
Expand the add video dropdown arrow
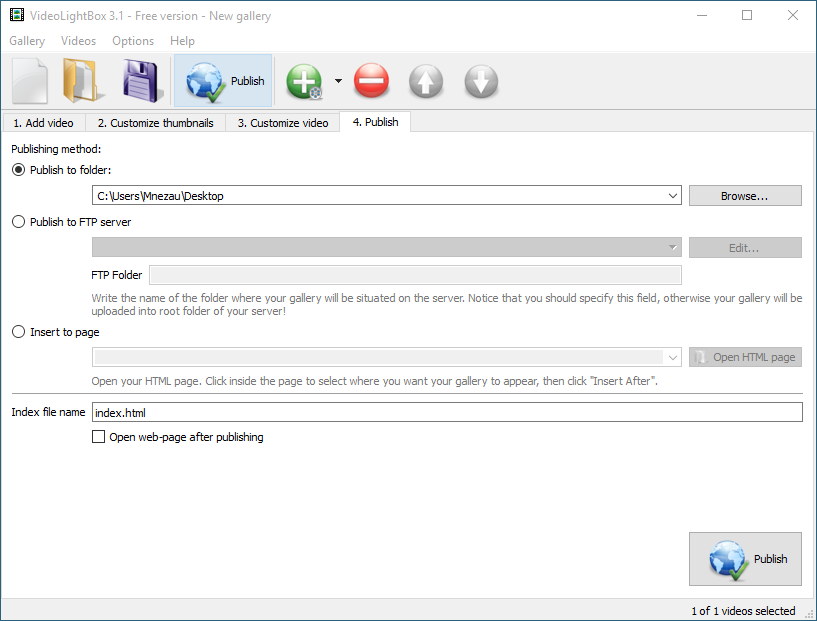pos(338,81)
